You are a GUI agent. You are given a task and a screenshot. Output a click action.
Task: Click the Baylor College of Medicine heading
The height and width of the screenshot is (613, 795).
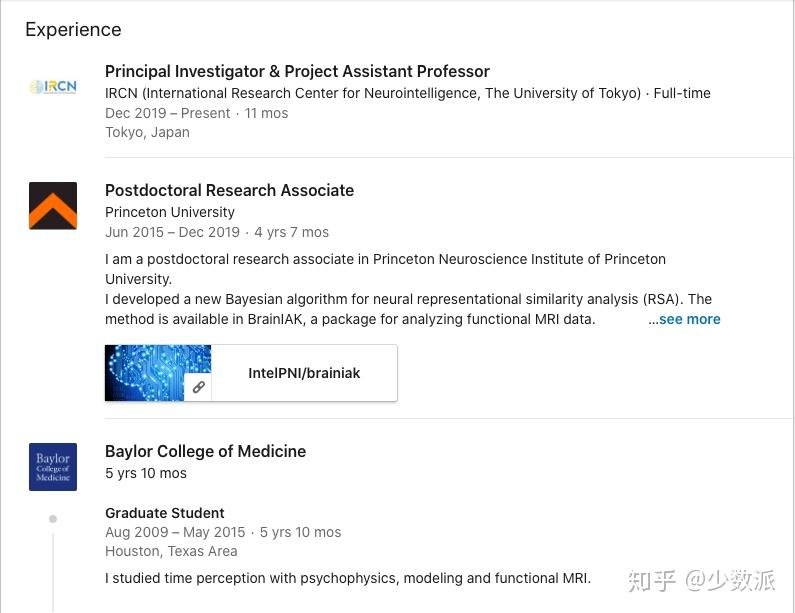(205, 451)
